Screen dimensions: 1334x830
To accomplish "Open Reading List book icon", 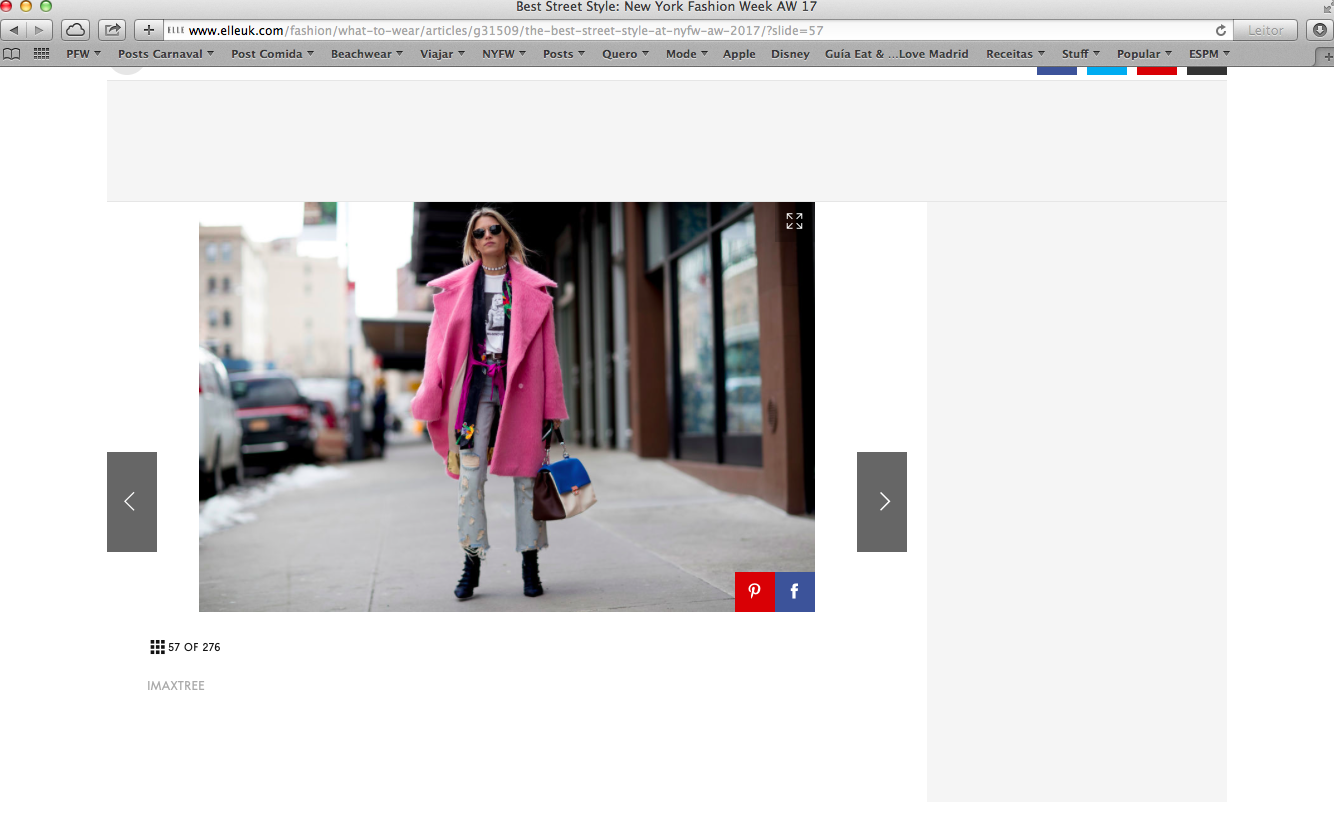I will (x=12, y=54).
